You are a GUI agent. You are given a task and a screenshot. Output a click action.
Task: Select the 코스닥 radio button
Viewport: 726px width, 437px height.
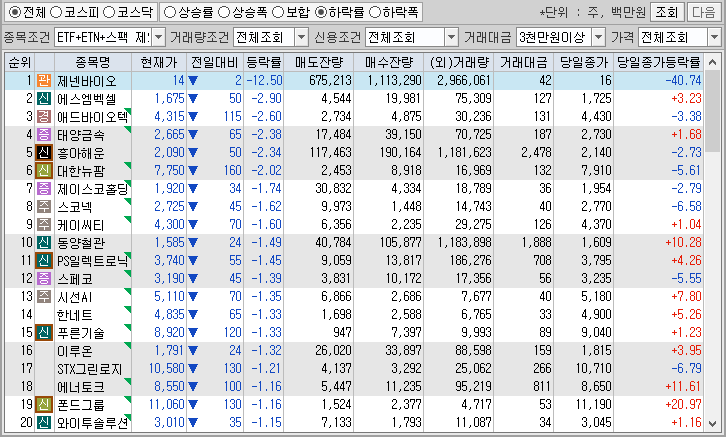point(109,12)
